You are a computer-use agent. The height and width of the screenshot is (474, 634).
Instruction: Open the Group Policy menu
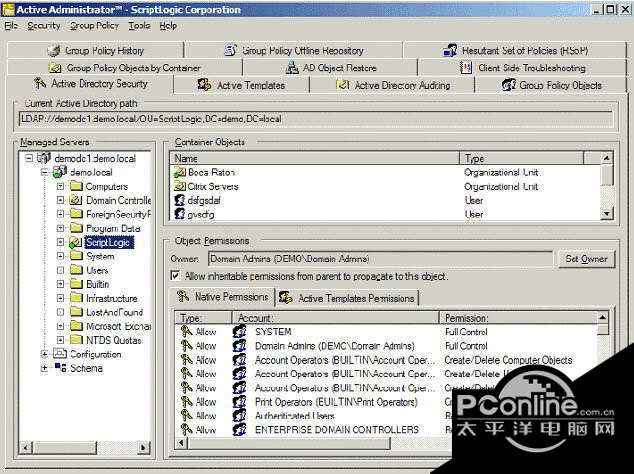94,25
